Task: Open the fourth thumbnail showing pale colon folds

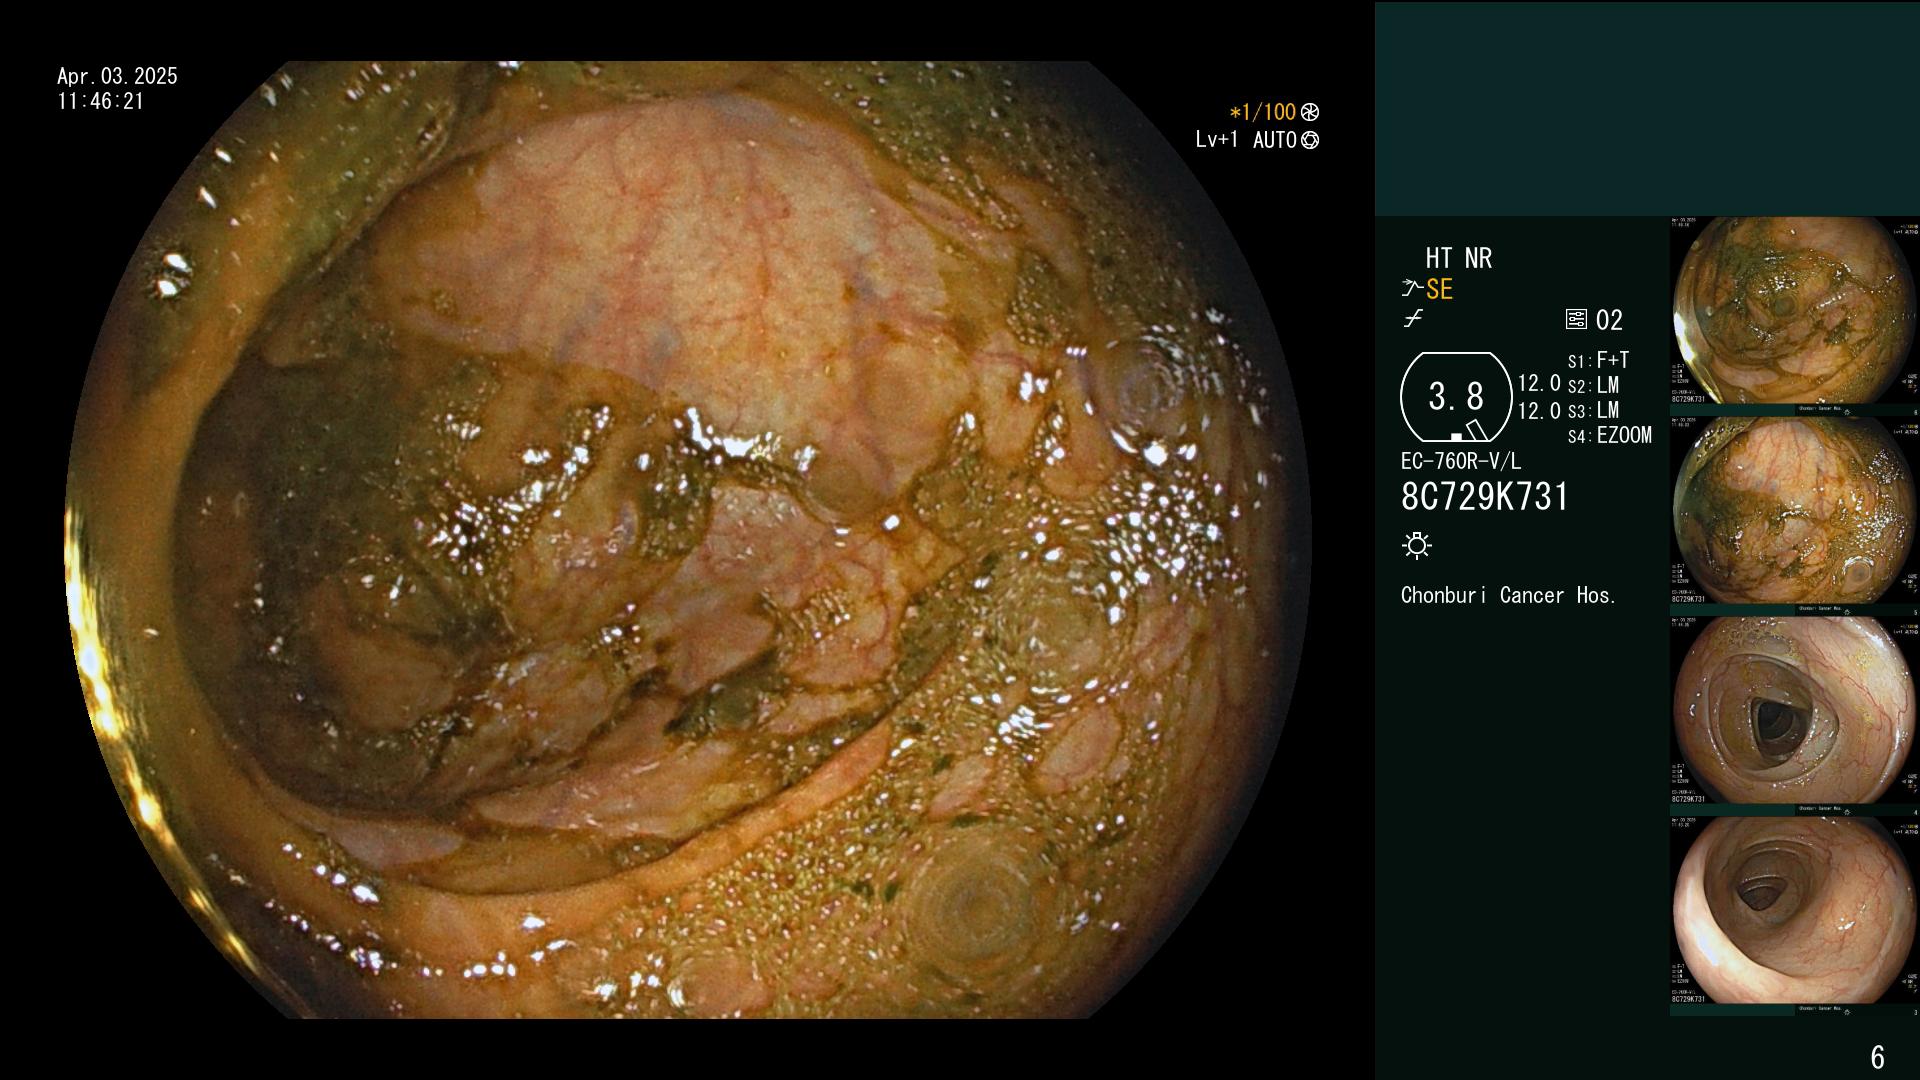Action: point(1795,911)
